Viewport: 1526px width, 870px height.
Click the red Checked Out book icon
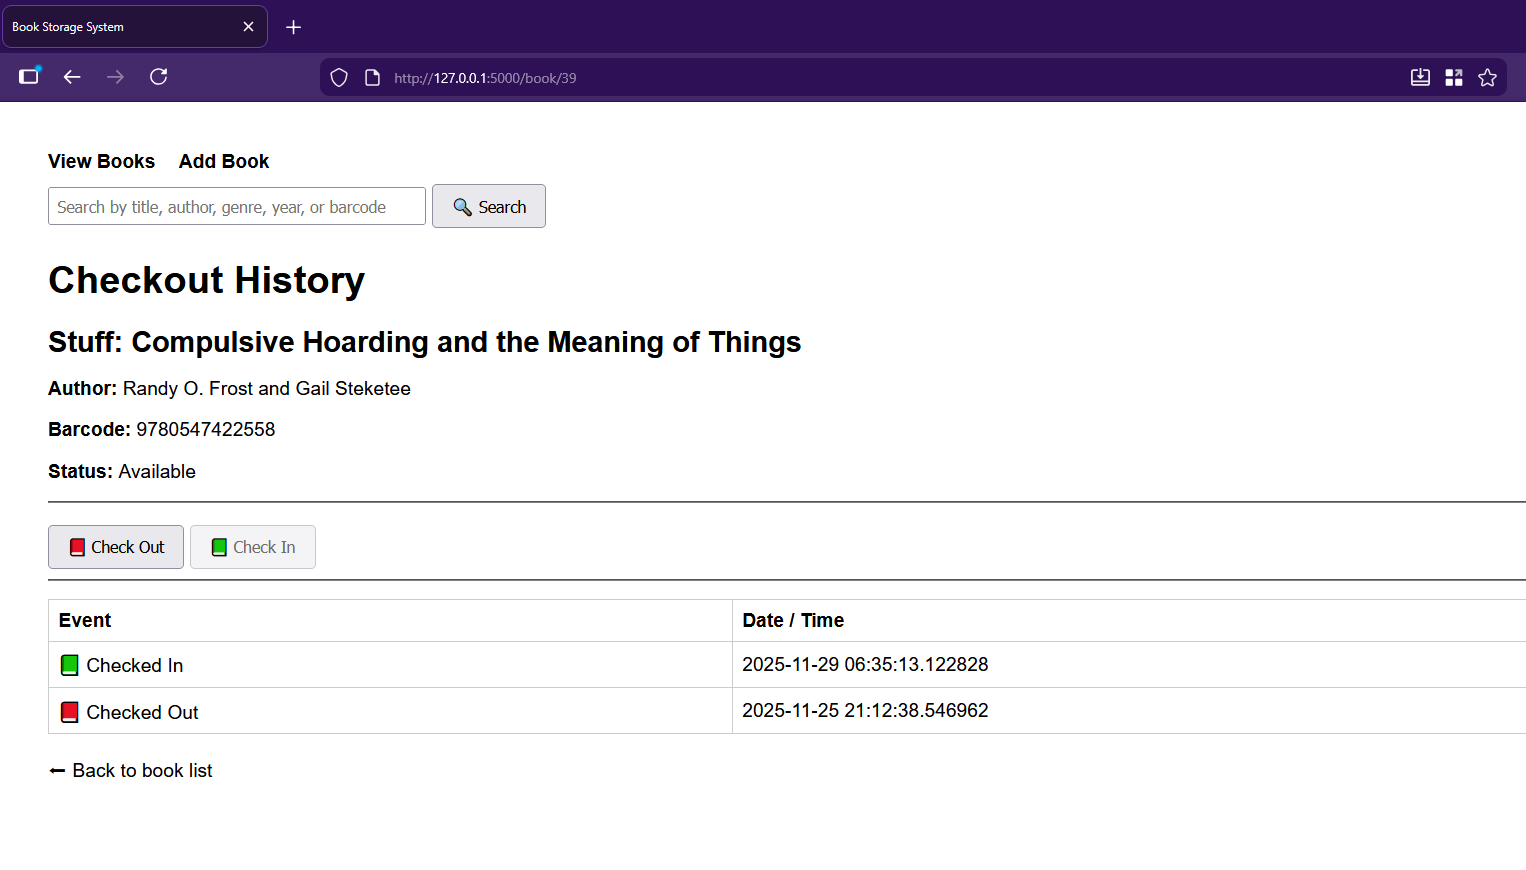tap(70, 712)
